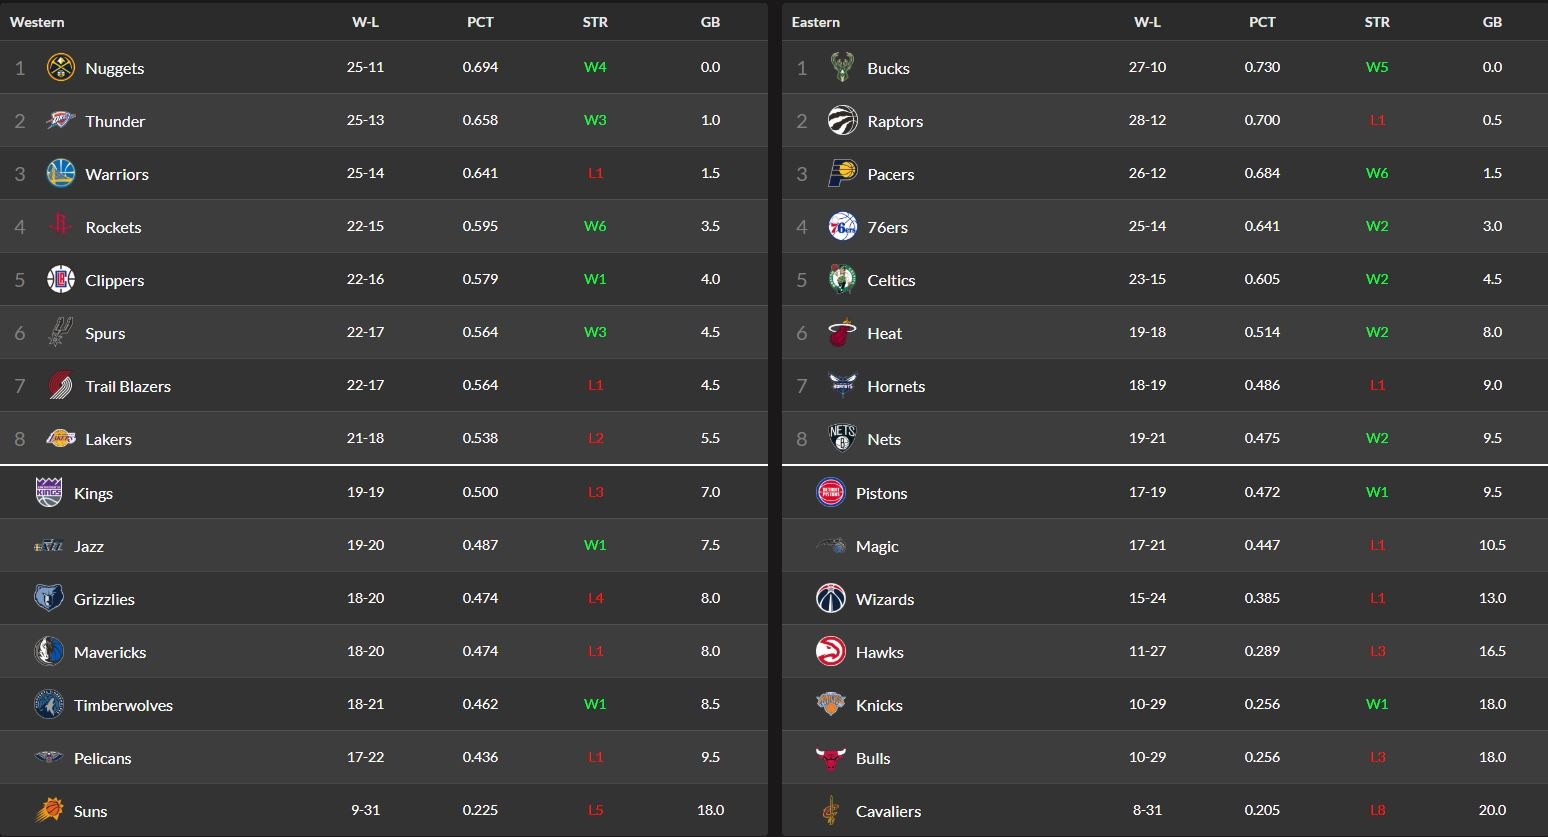Viewport: 1548px width, 837px height.
Task: Click the Warriors team logo
Action: tap(61, 174)
